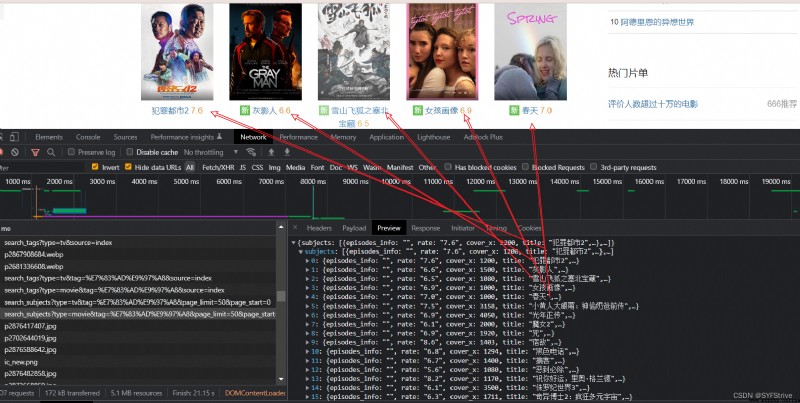
Task: Toggle the device toolbar icon
Action: (x=14, y=137)
